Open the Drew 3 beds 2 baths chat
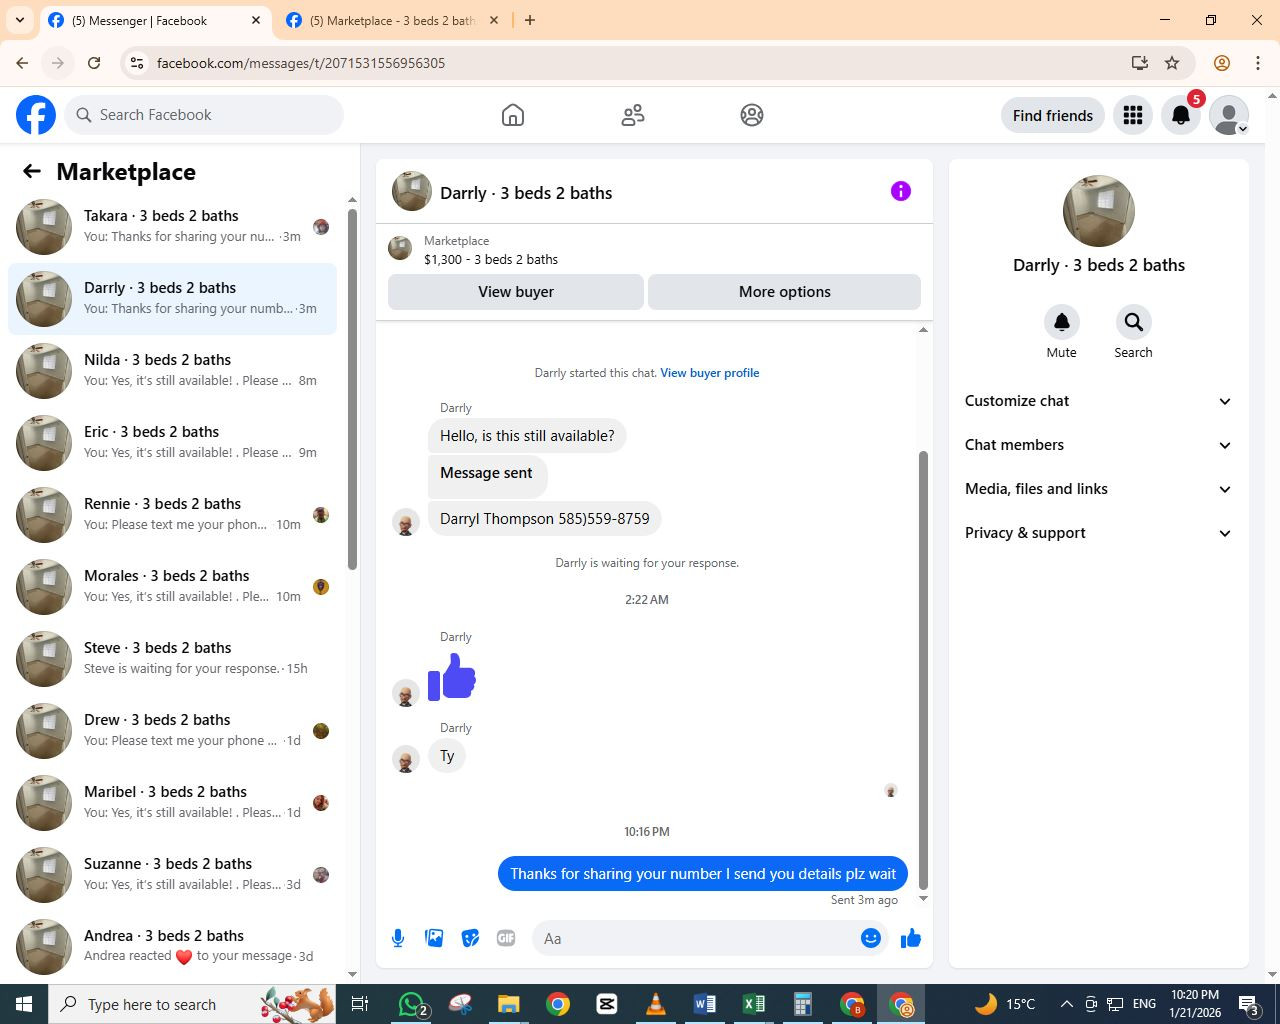1280x1024 pixels. click(172, 731)
